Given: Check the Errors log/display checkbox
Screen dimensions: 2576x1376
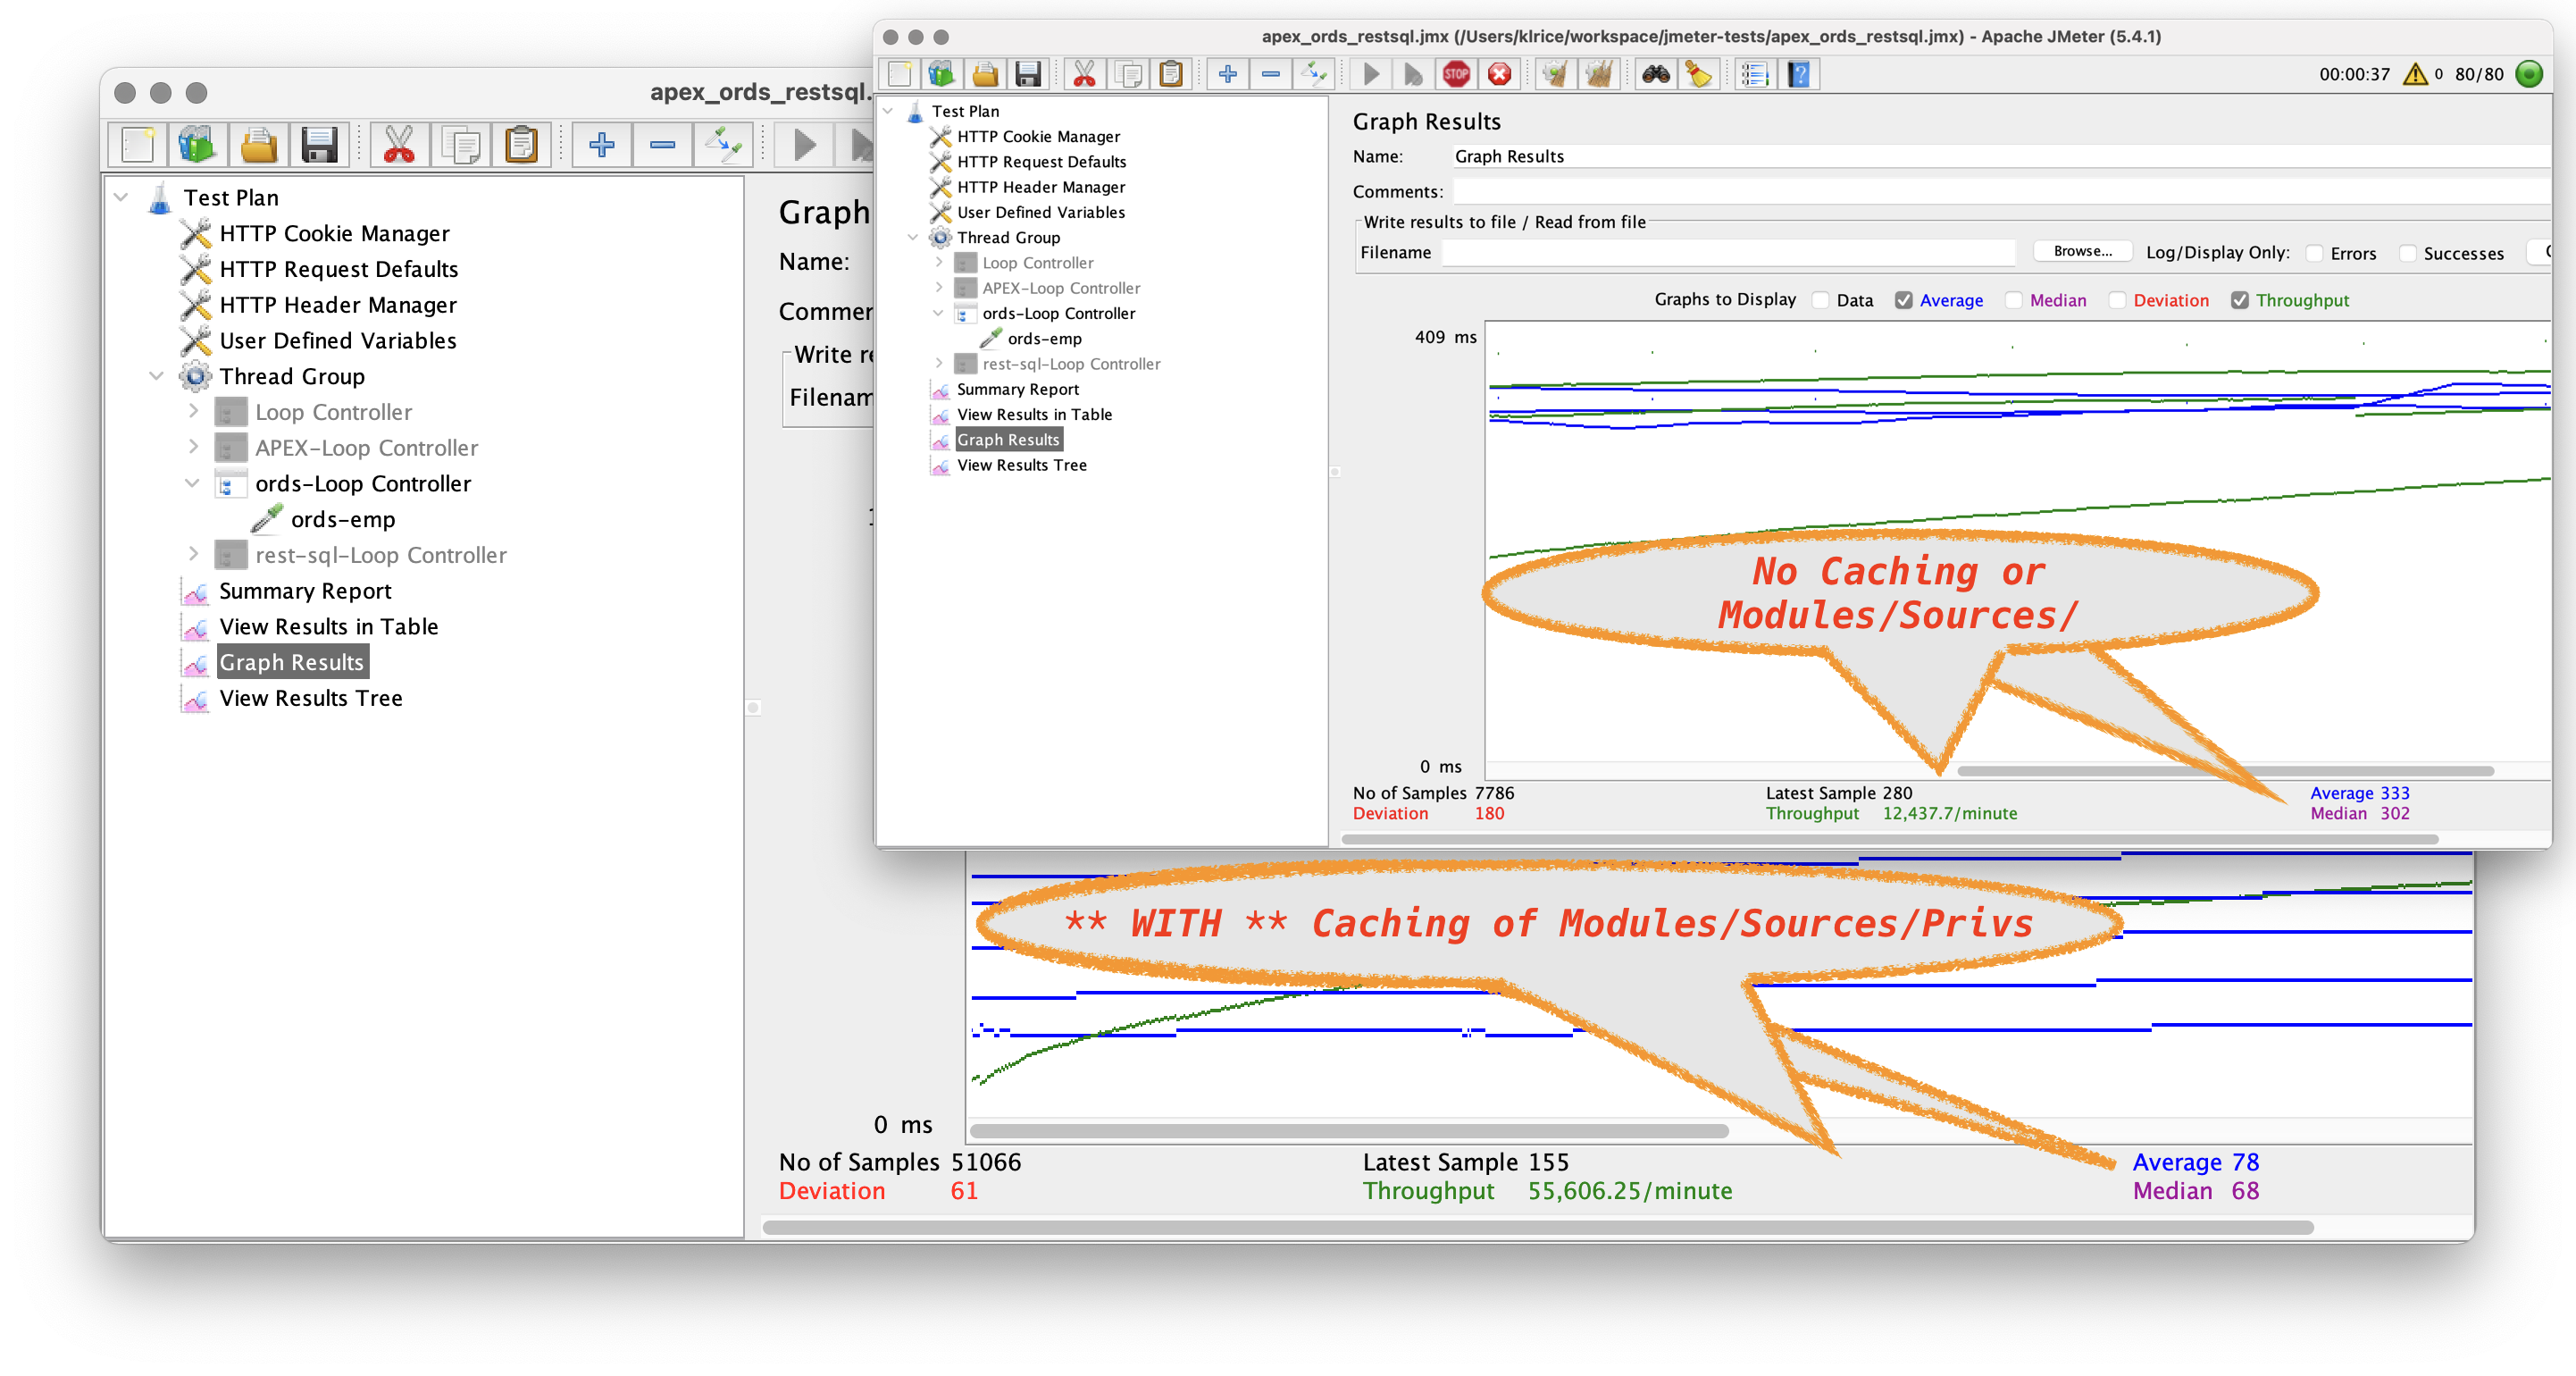Looking at the screenshot, I should coord(2314,253).
